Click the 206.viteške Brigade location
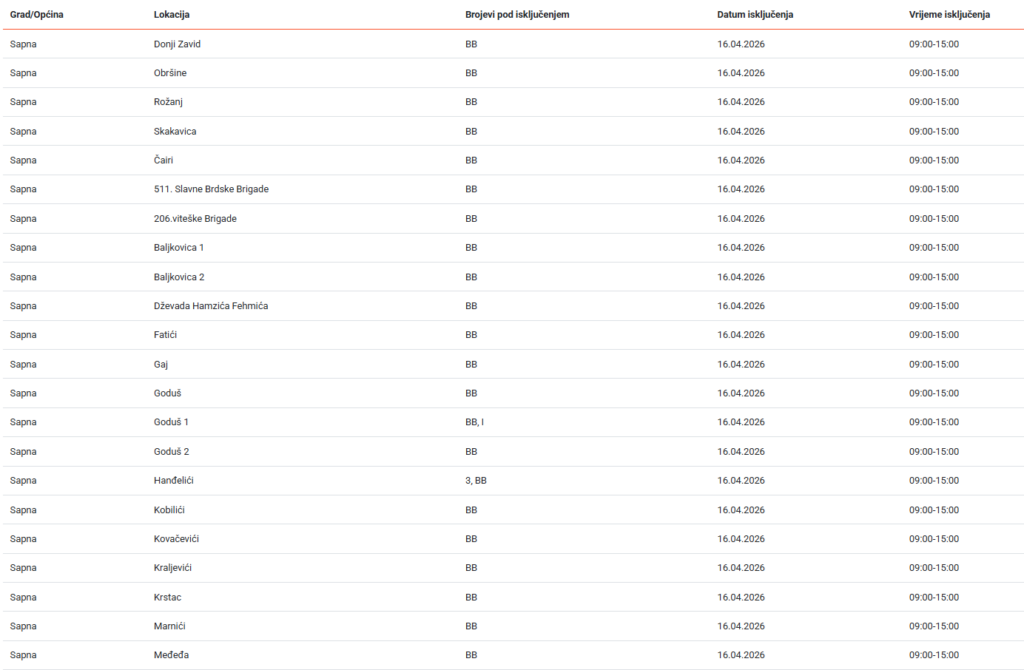This screenshot has height=670, width=1024. pyautogui.click(x=195, y=218)
